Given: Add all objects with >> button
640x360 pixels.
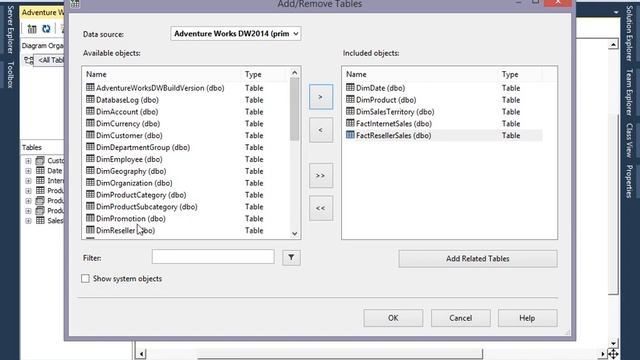Looking at the screenshot, I should (x=321, y=176).
